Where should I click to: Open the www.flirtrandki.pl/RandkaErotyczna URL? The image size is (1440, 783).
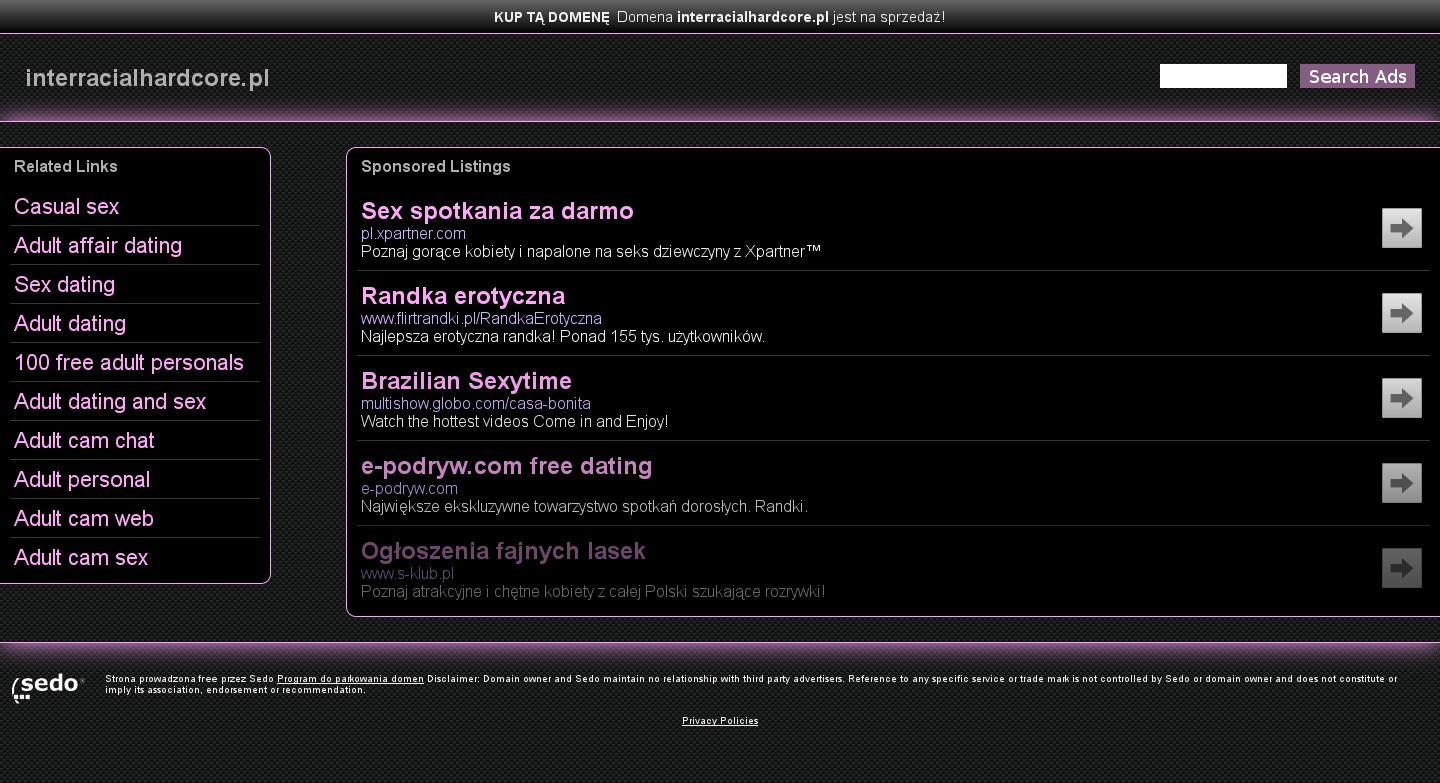pos(481,319)
